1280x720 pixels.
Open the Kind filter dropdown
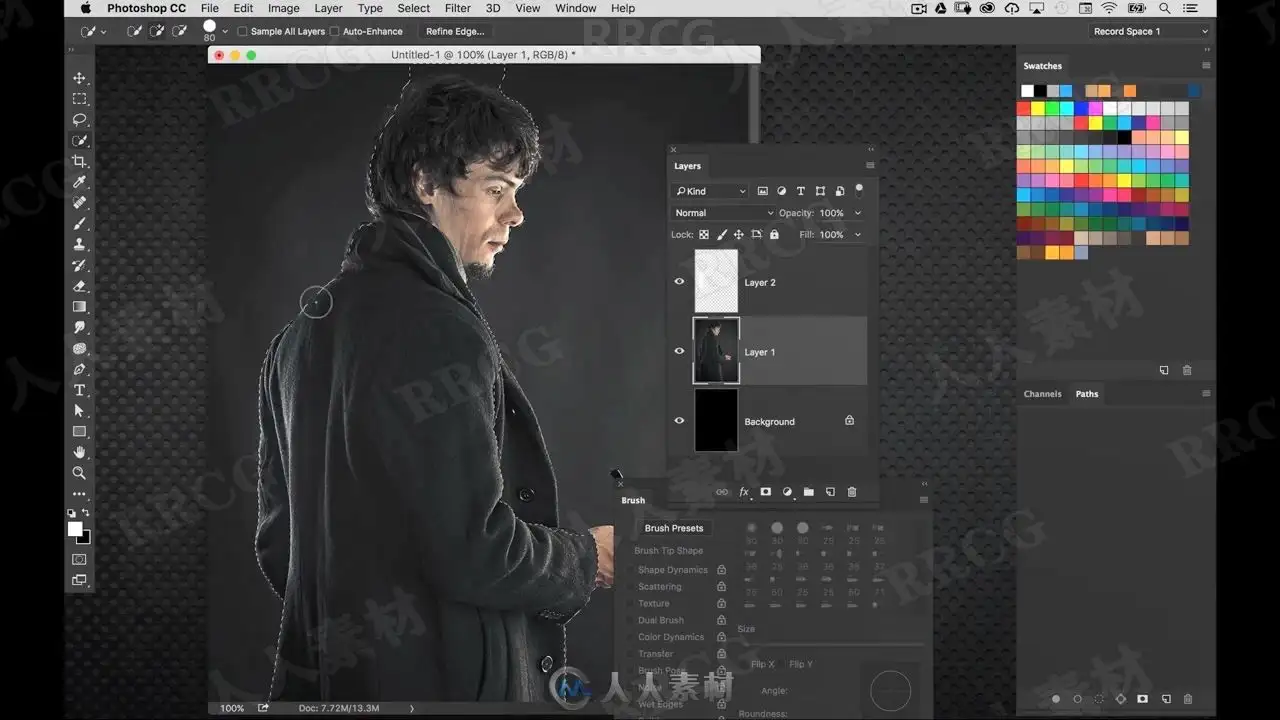[x=710, y=191]
